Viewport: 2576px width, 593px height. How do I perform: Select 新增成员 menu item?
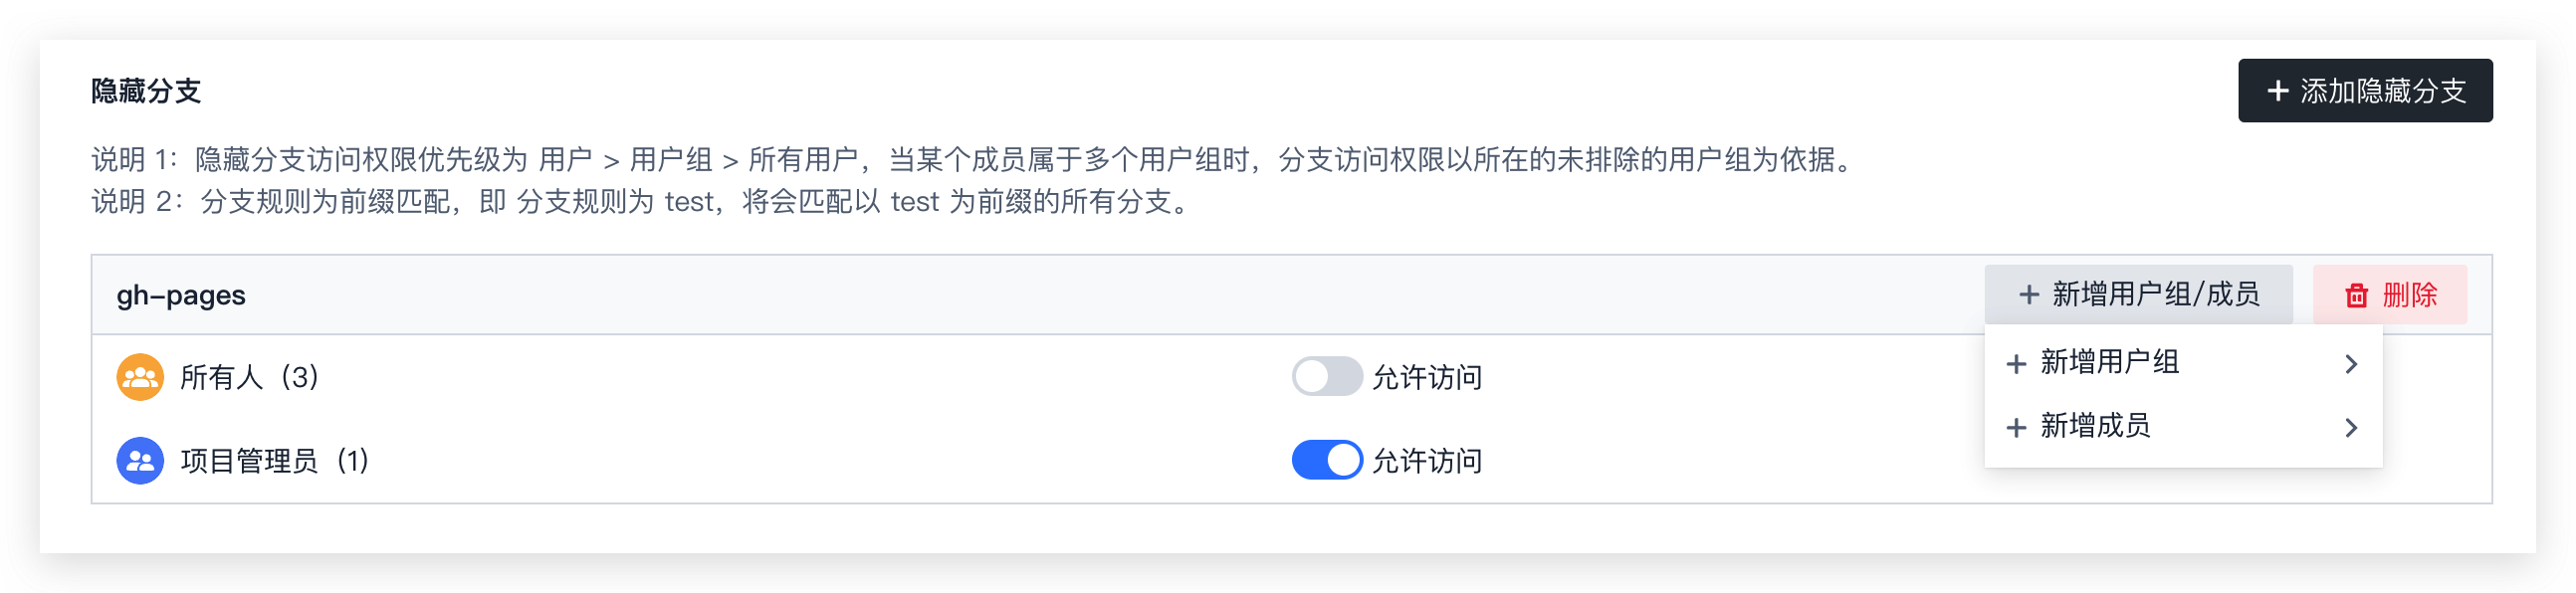[x=2183, y=428]
